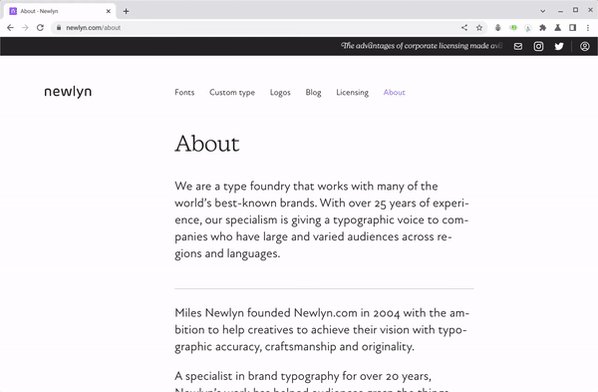598x392 pixels.
Task: Click the newlyn logo to go home
Action: tap(68, 92)
